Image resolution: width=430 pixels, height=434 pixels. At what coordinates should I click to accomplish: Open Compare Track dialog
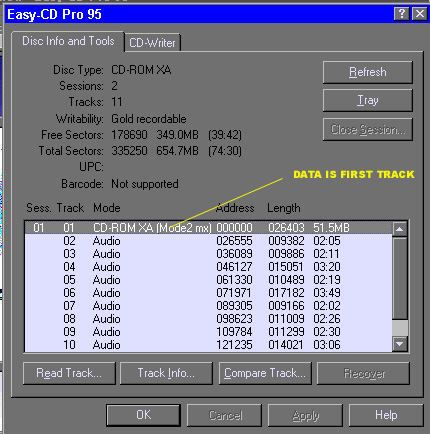point(265,373)
